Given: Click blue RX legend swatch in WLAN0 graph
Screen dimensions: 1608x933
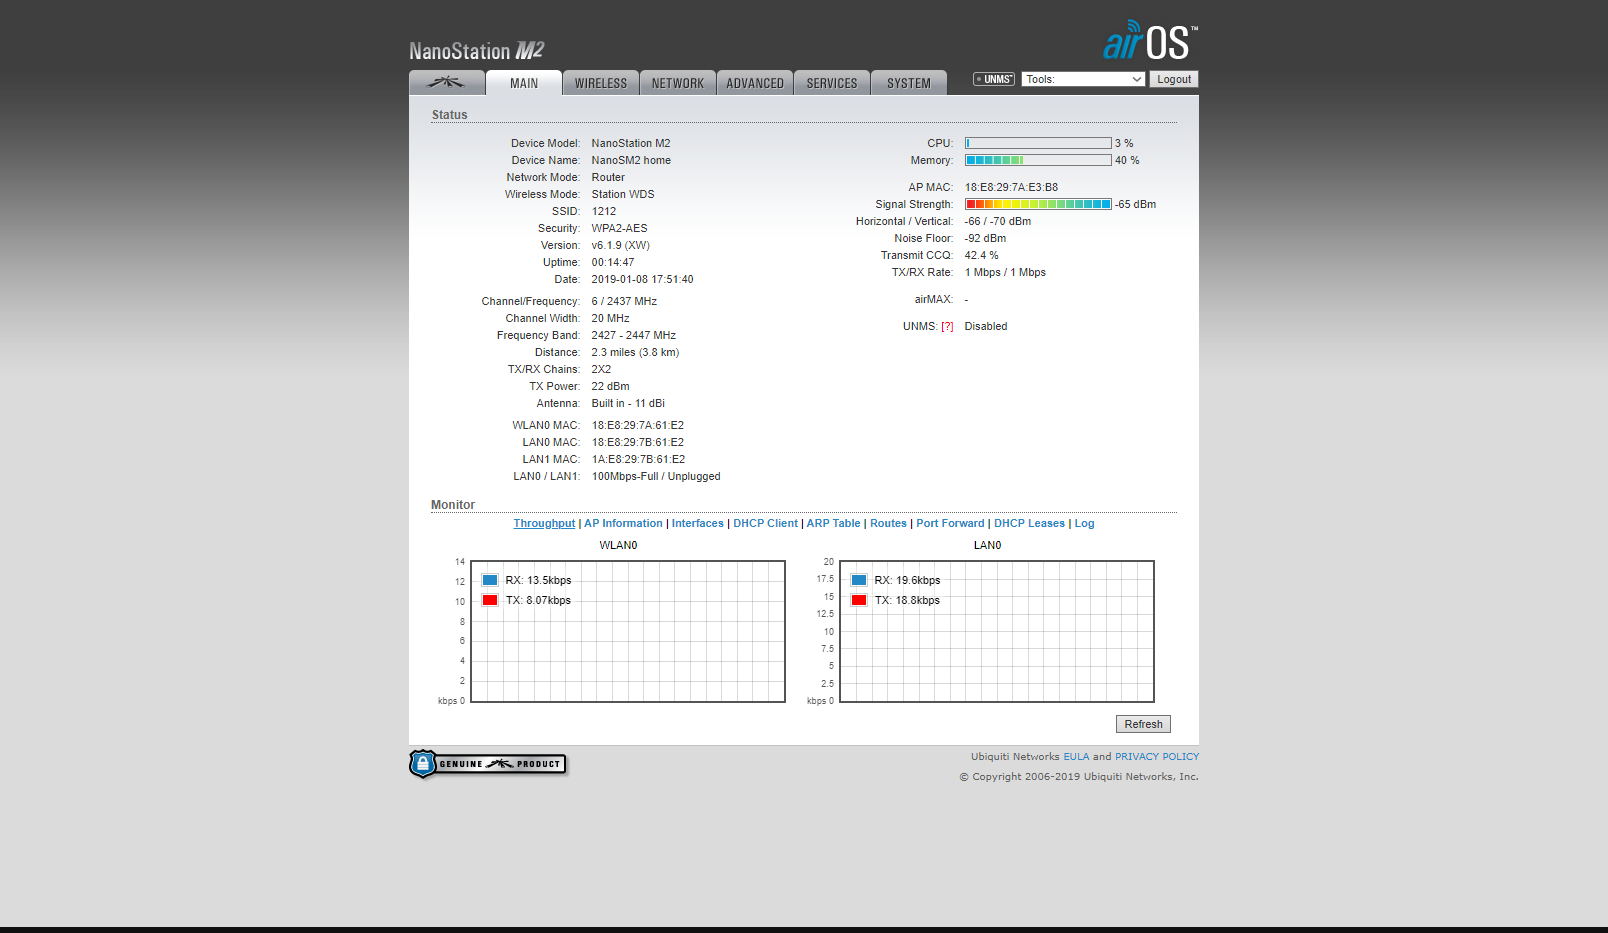Looking at the screenshot, I should click(490, 580).
